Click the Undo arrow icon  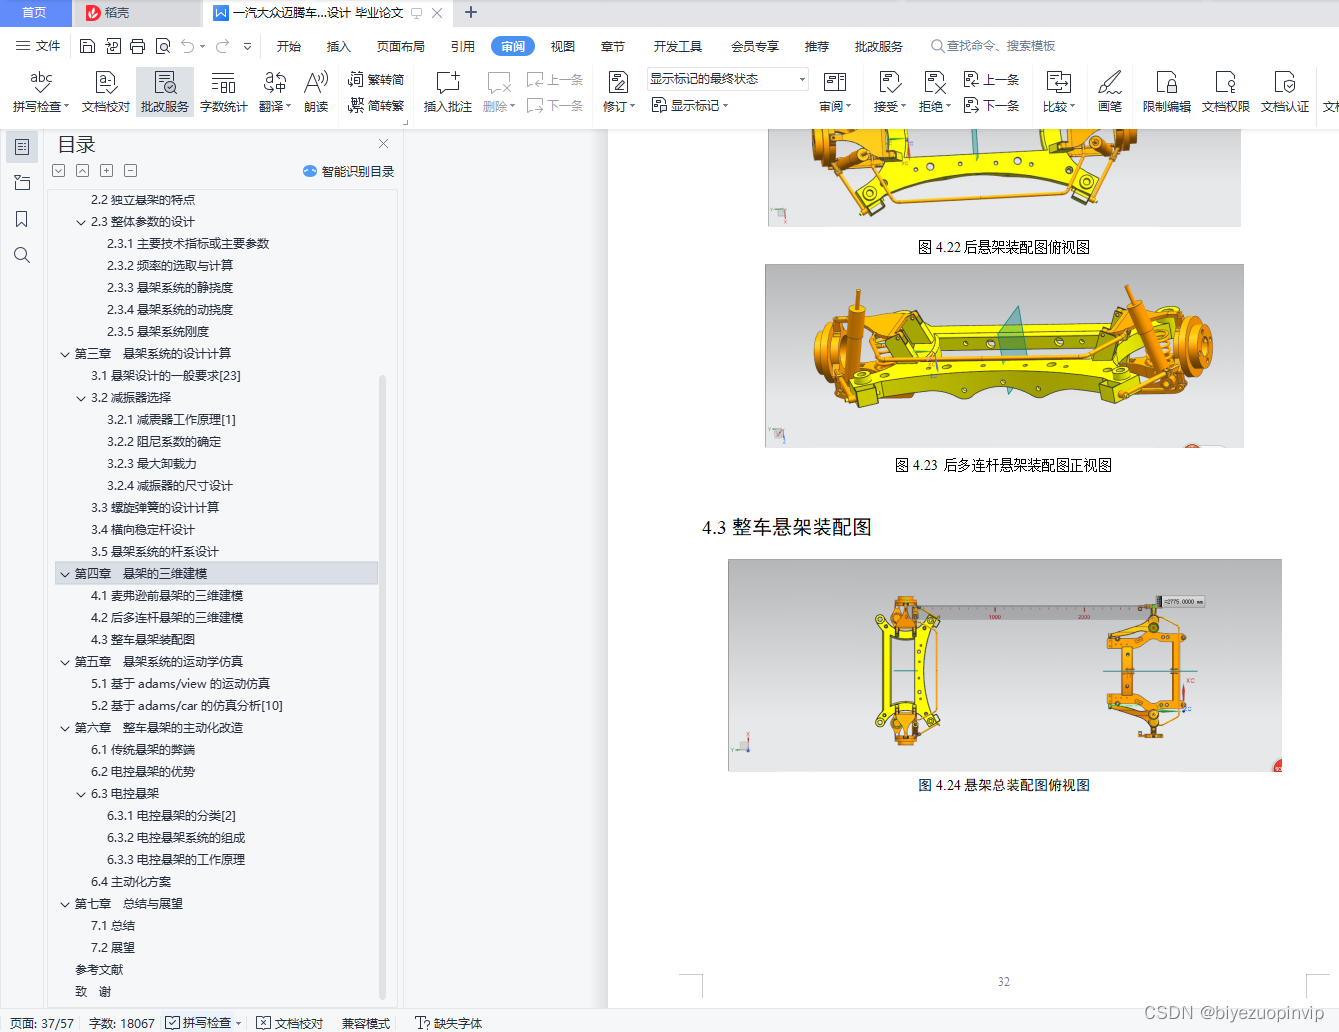tap(188, 46)
